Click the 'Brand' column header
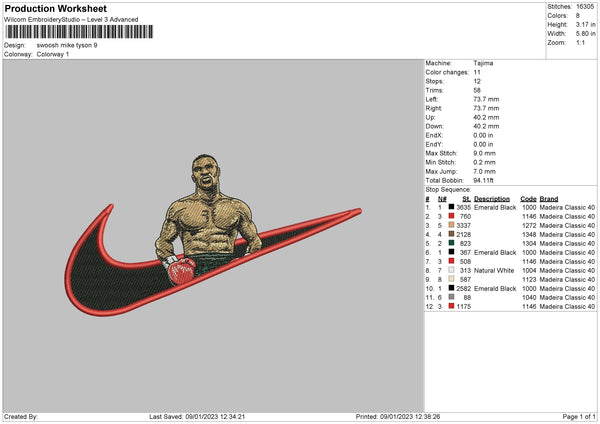Viewport: 600px width, 424px height. tap(549, 199)
